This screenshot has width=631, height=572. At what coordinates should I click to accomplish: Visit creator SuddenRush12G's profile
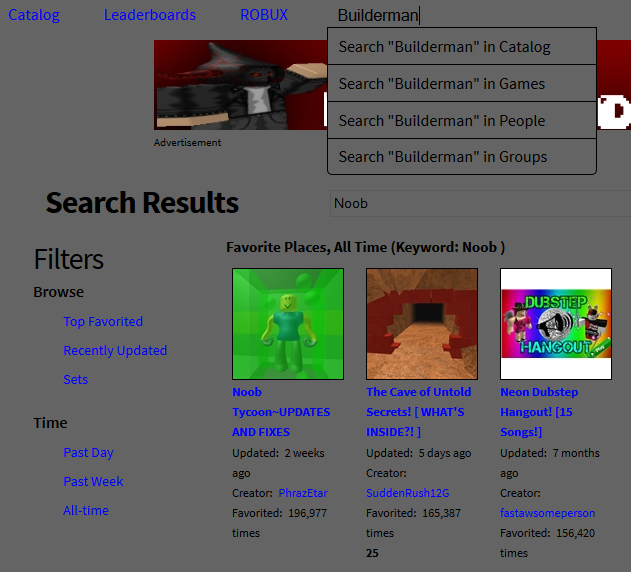coord(408,493)
